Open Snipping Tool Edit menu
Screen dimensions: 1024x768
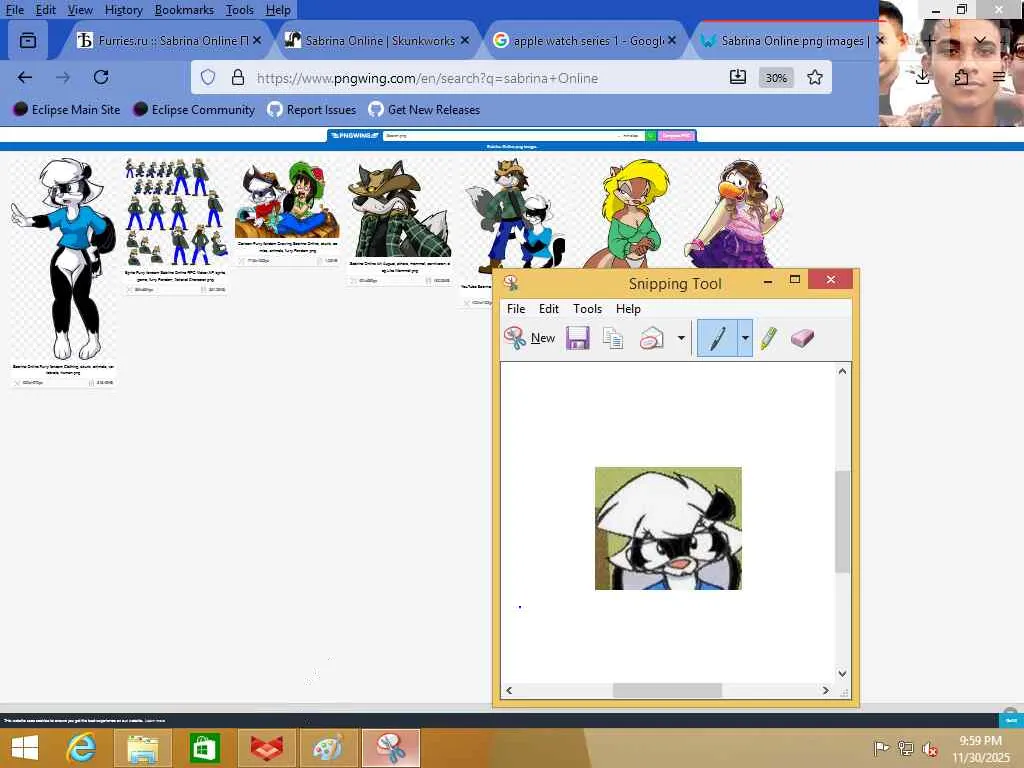coord(549,309)
